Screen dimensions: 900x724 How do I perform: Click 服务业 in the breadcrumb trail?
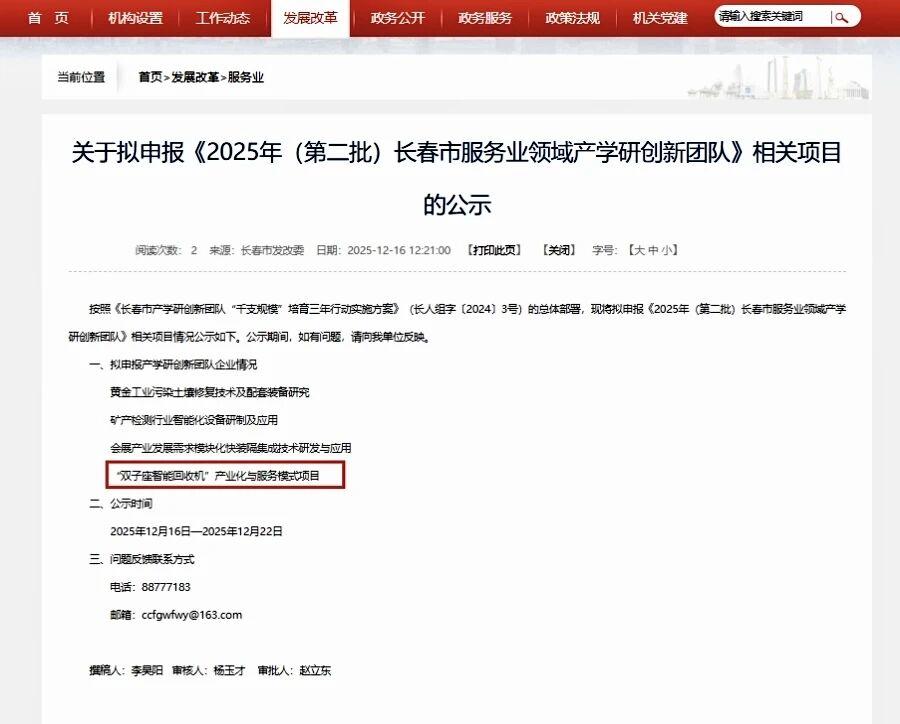click(246, 77)
